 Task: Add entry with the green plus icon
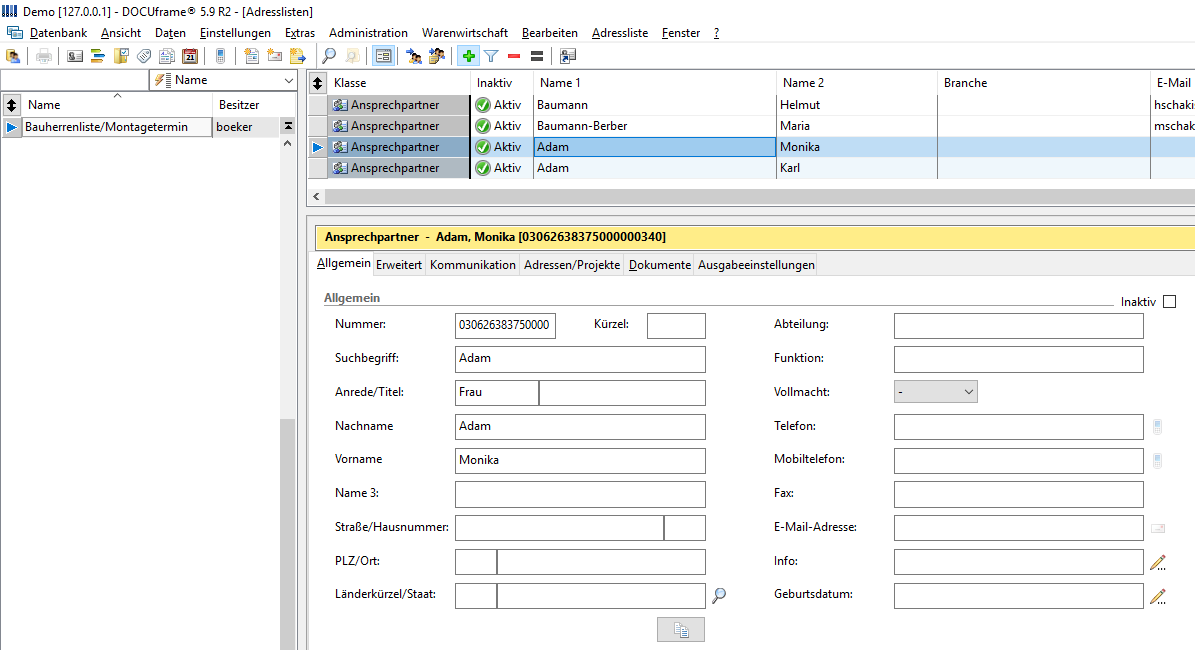tap(468, 56)
